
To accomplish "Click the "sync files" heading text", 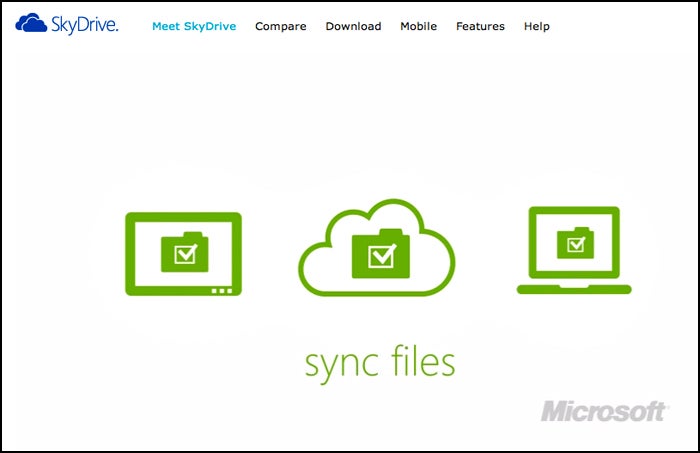I will [380, 363].
